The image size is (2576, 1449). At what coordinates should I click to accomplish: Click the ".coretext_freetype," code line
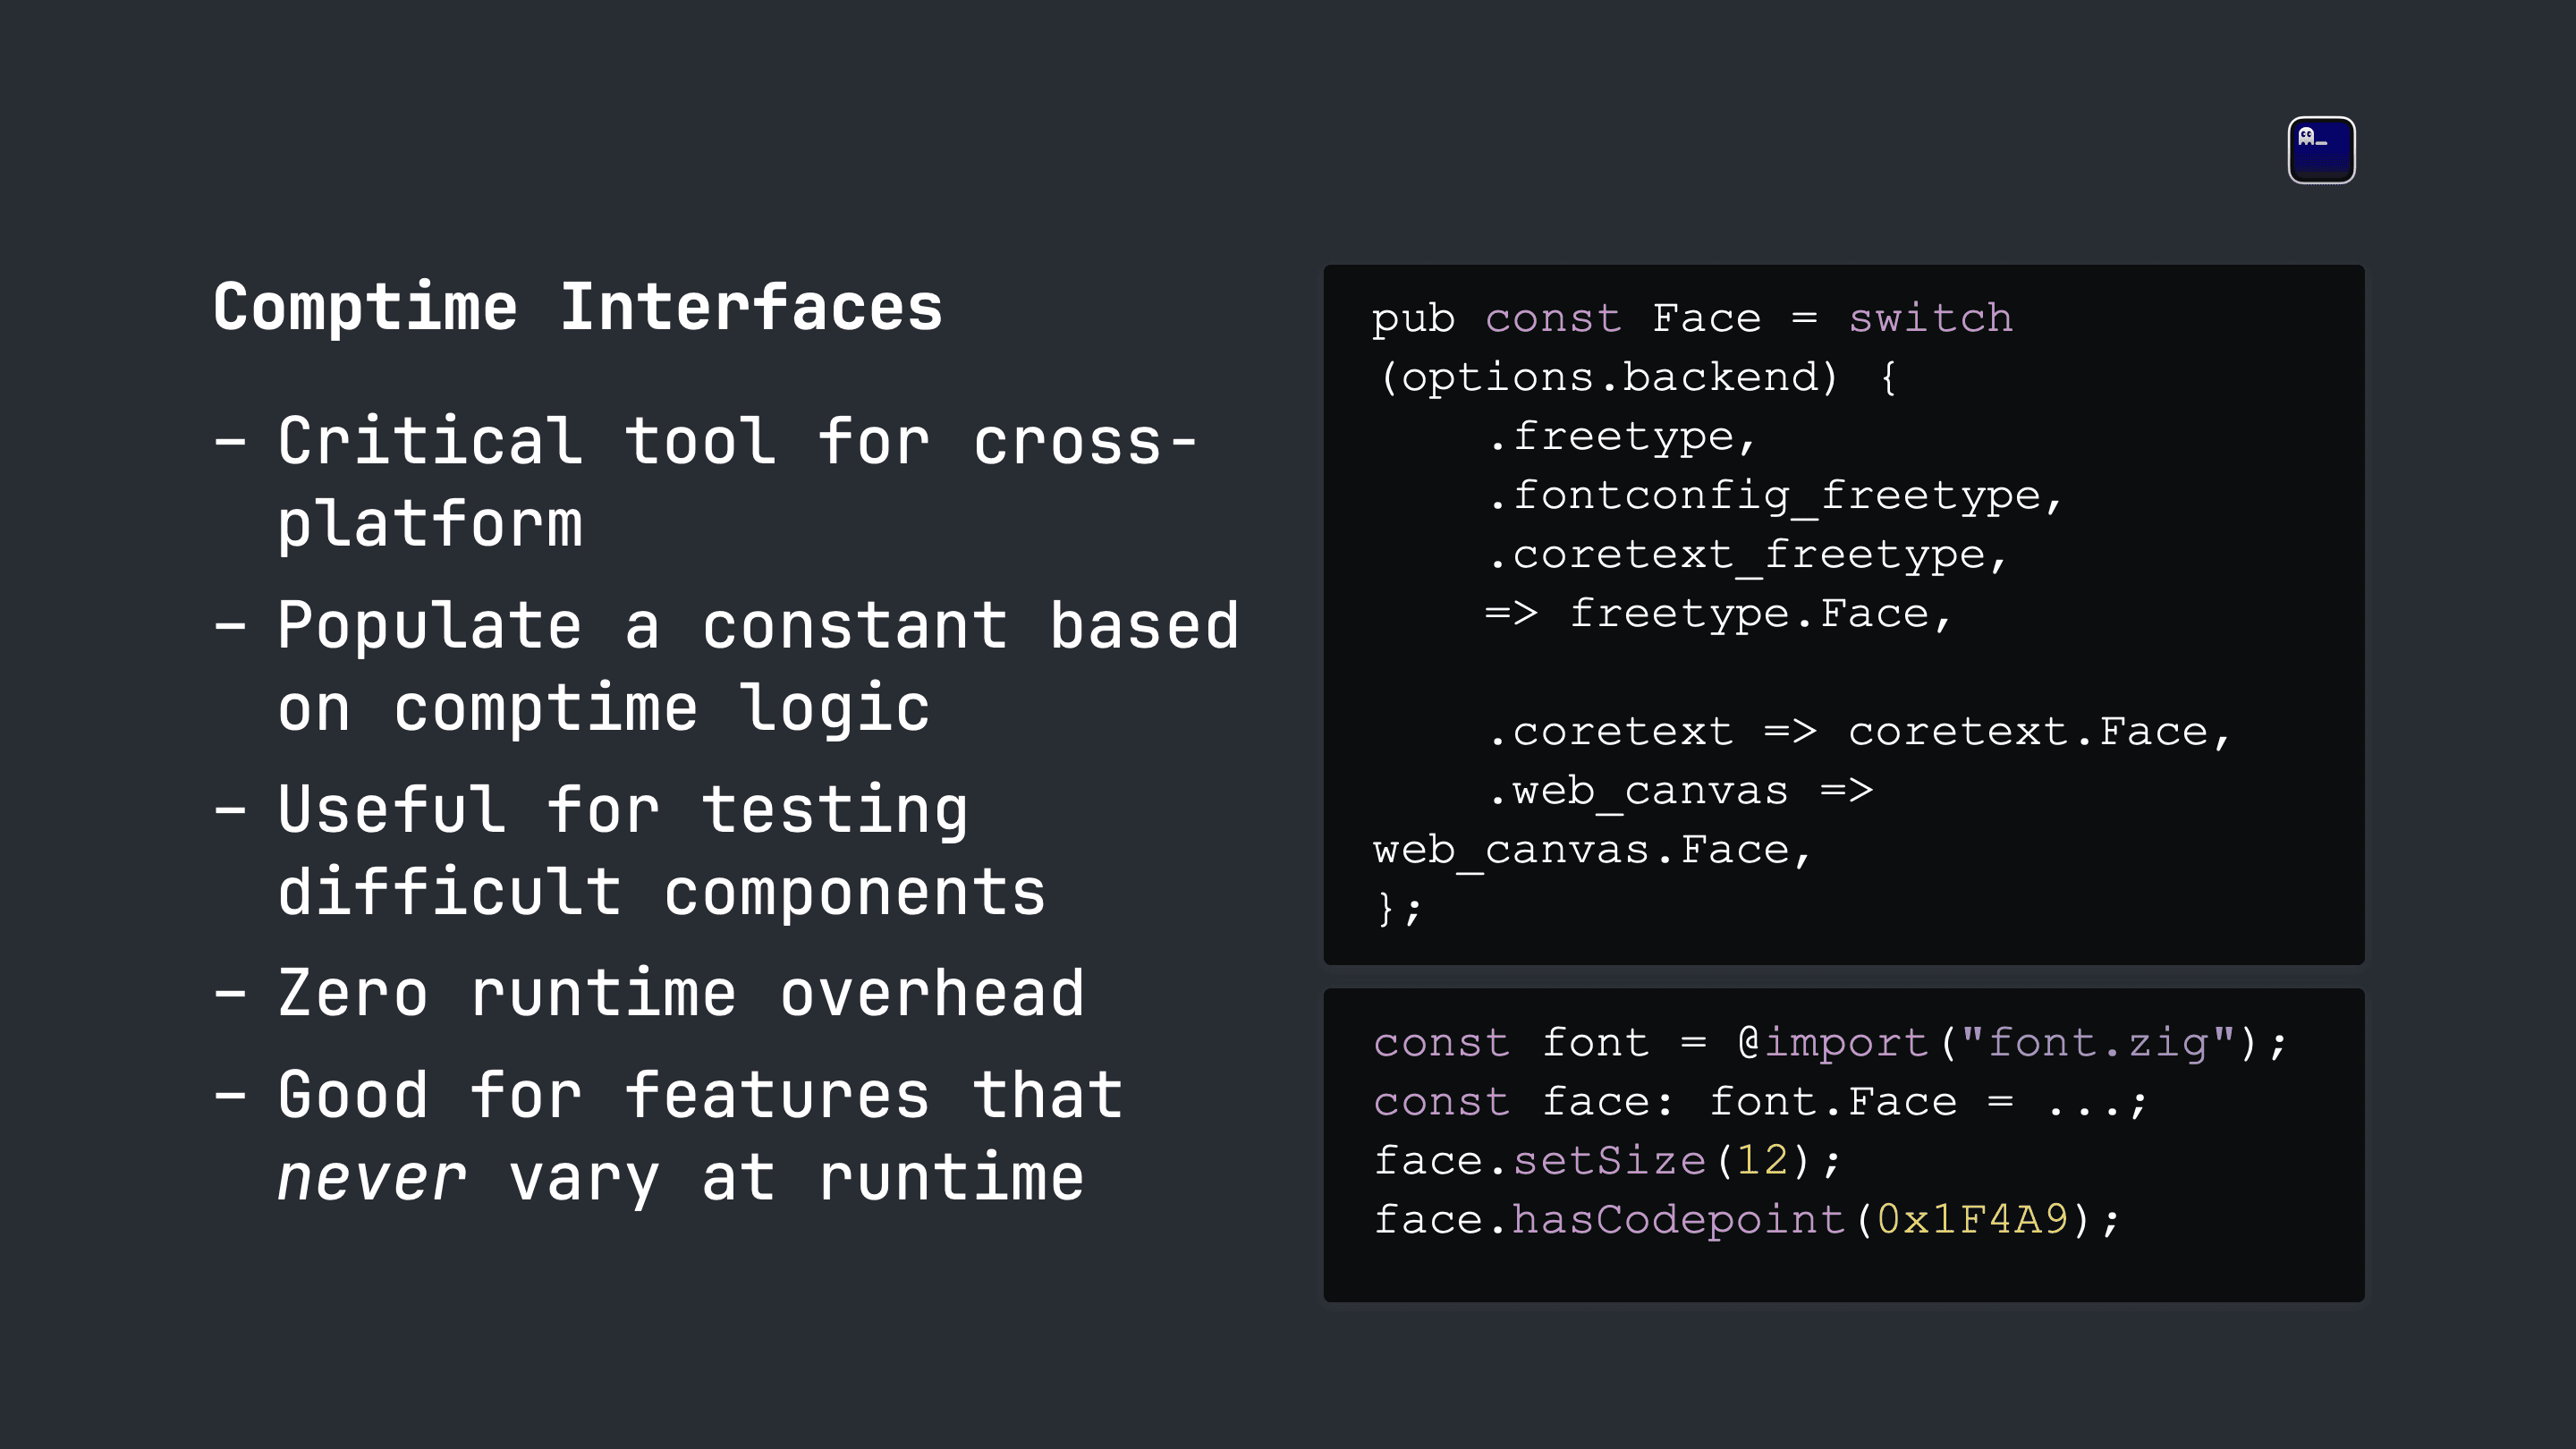point(1747,555)
